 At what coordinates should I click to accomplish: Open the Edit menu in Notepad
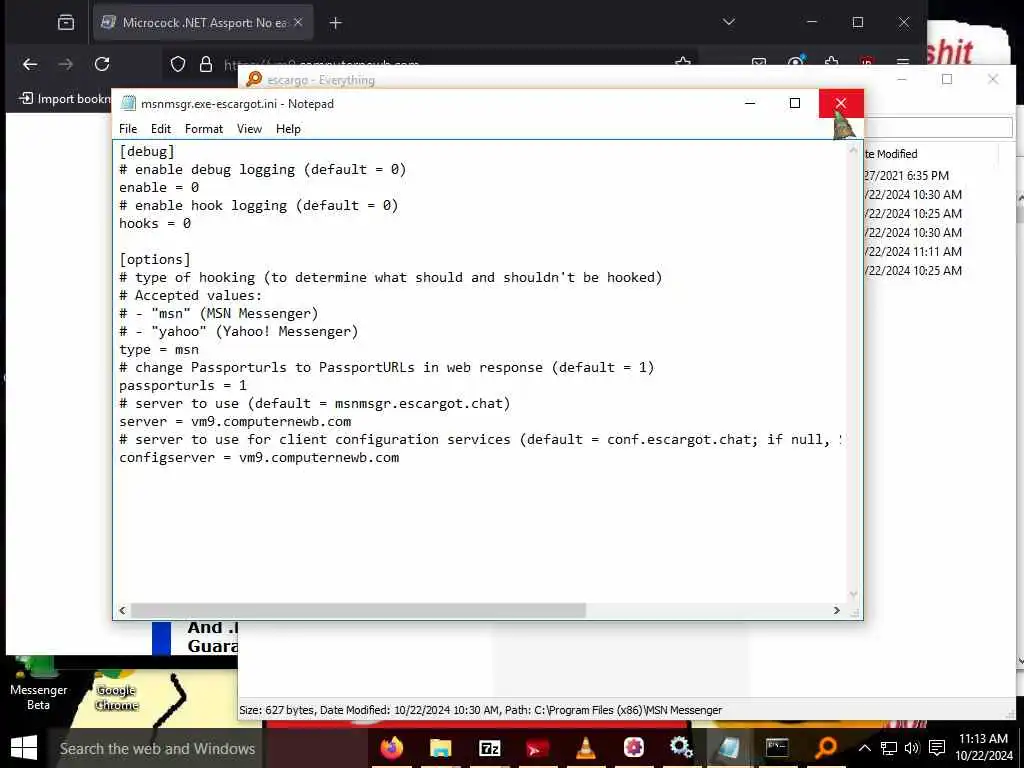[x=161, y=129]
